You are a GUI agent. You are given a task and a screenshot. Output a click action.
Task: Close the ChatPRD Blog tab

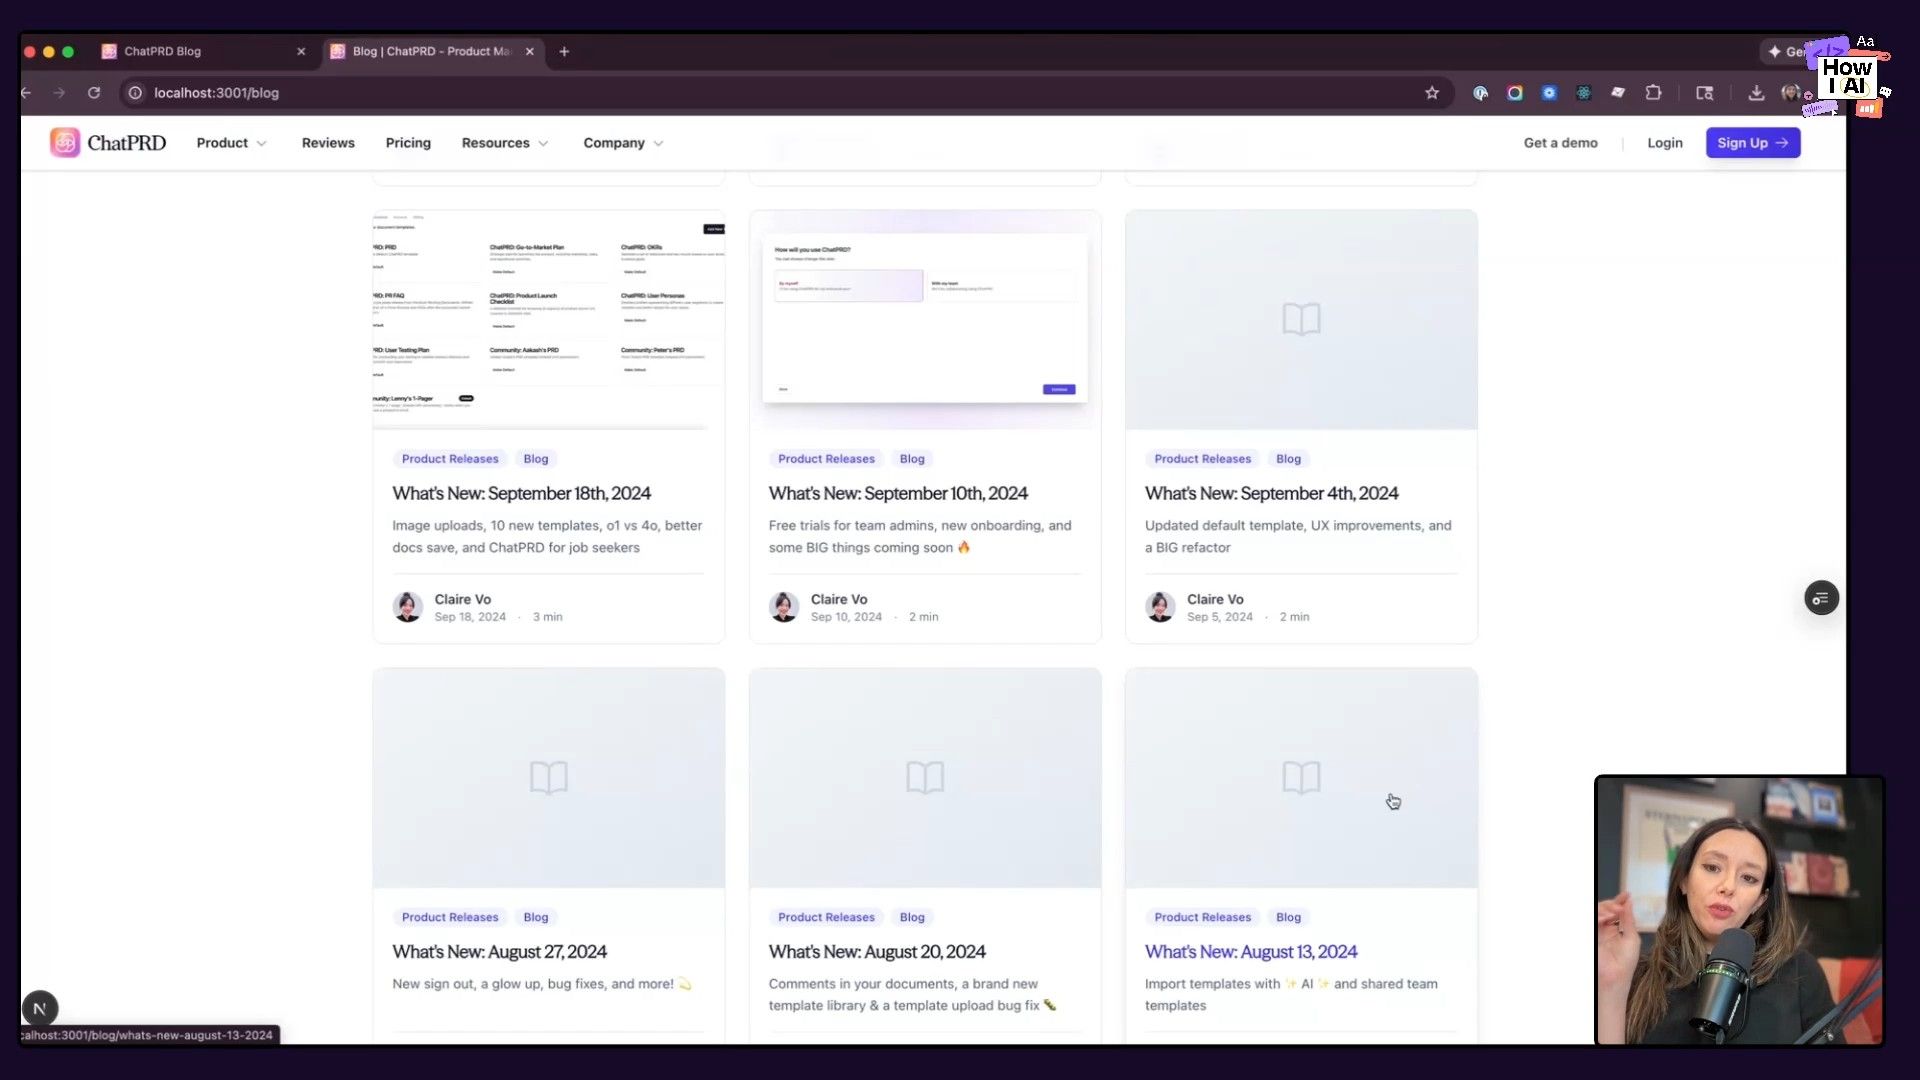301,51
